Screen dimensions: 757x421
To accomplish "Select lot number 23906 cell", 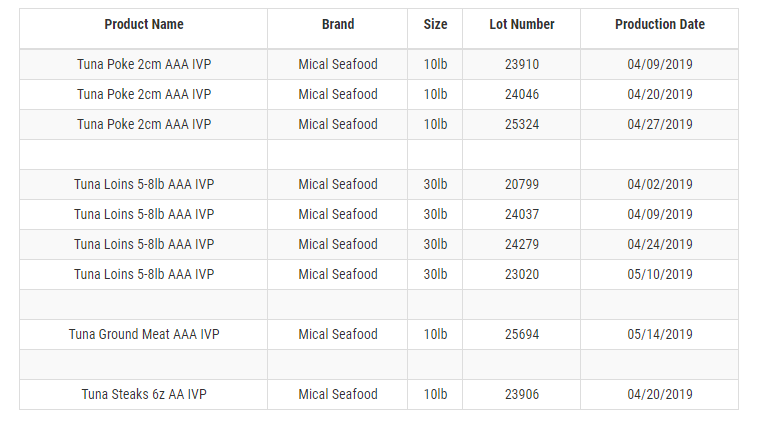I will (x=522, y=394).
